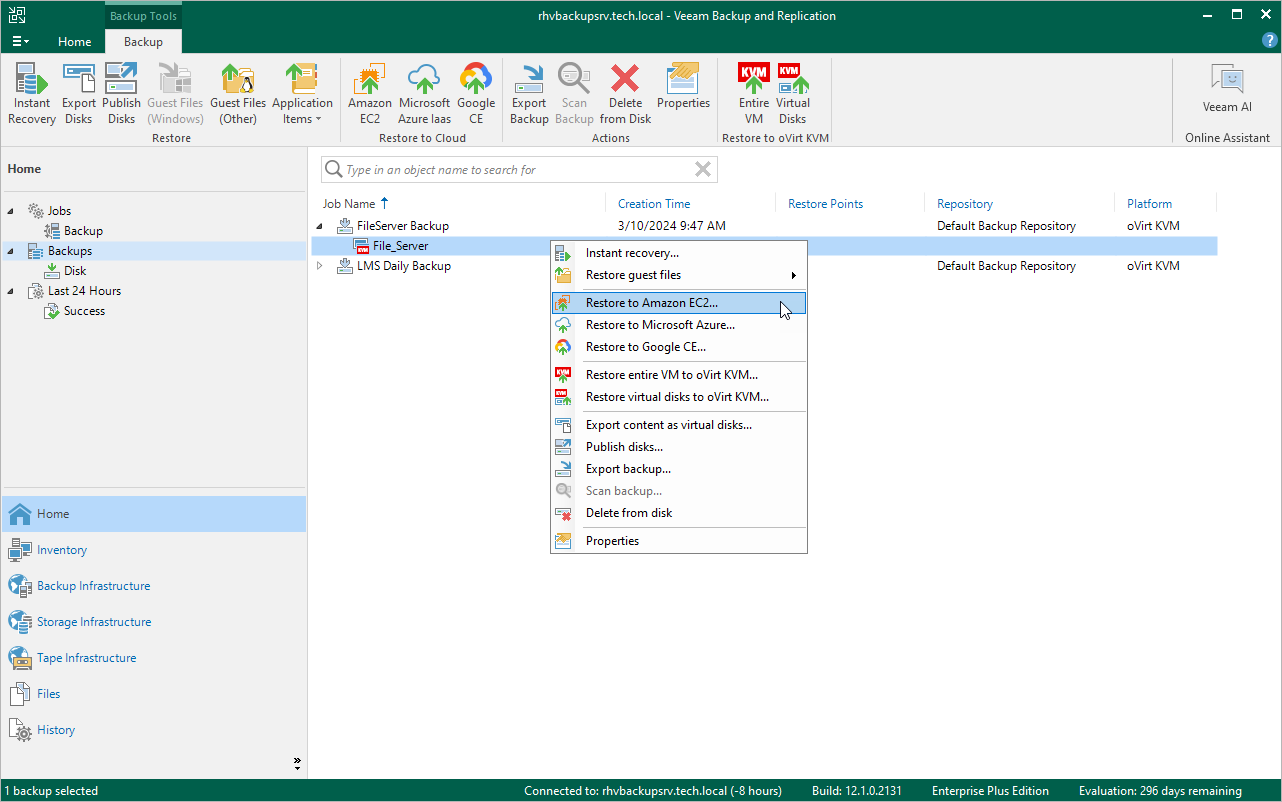Go to Backup Infrastructure view
1282x802 pixels.
pos(154,586)
